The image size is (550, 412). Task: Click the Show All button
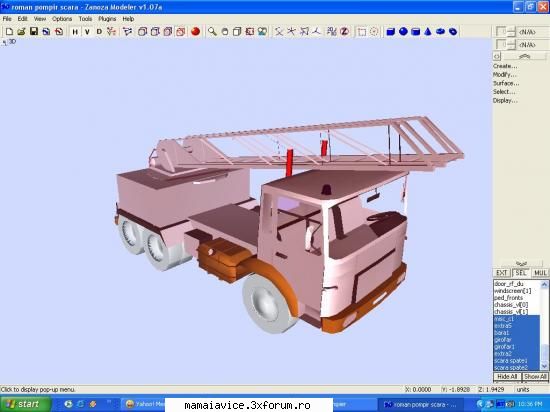(x=535, y=377)
